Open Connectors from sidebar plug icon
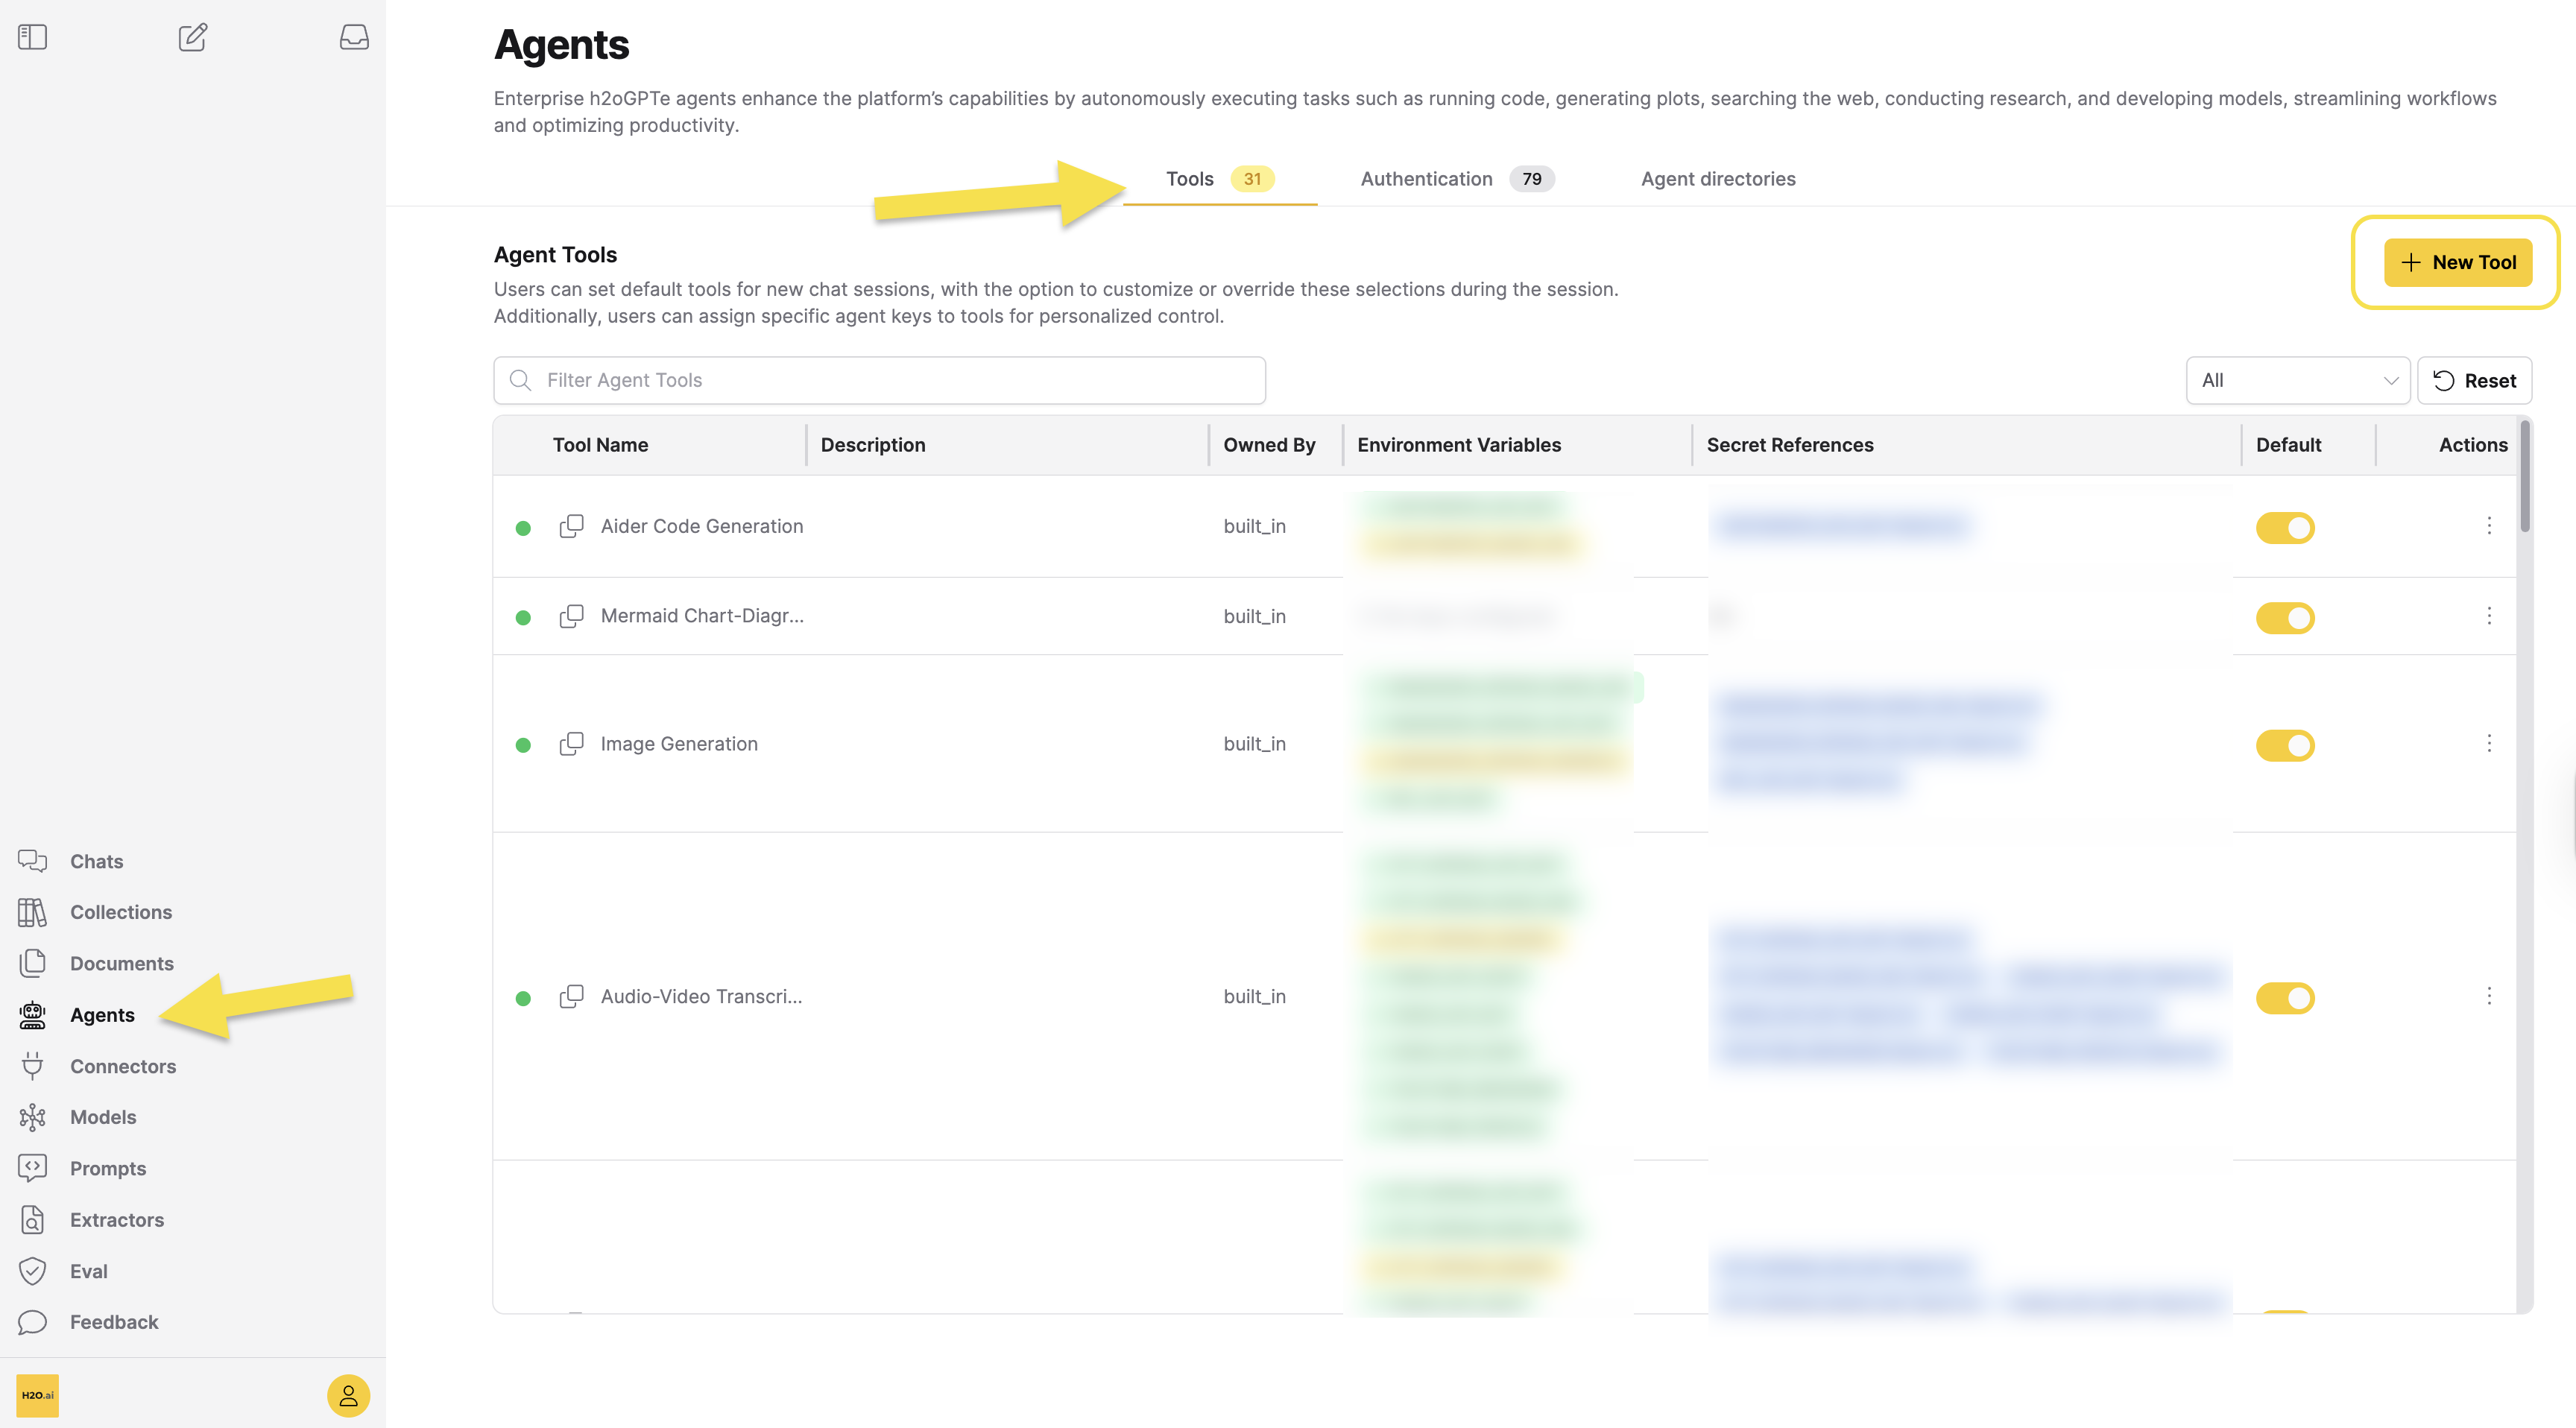 click(32, 1066)
